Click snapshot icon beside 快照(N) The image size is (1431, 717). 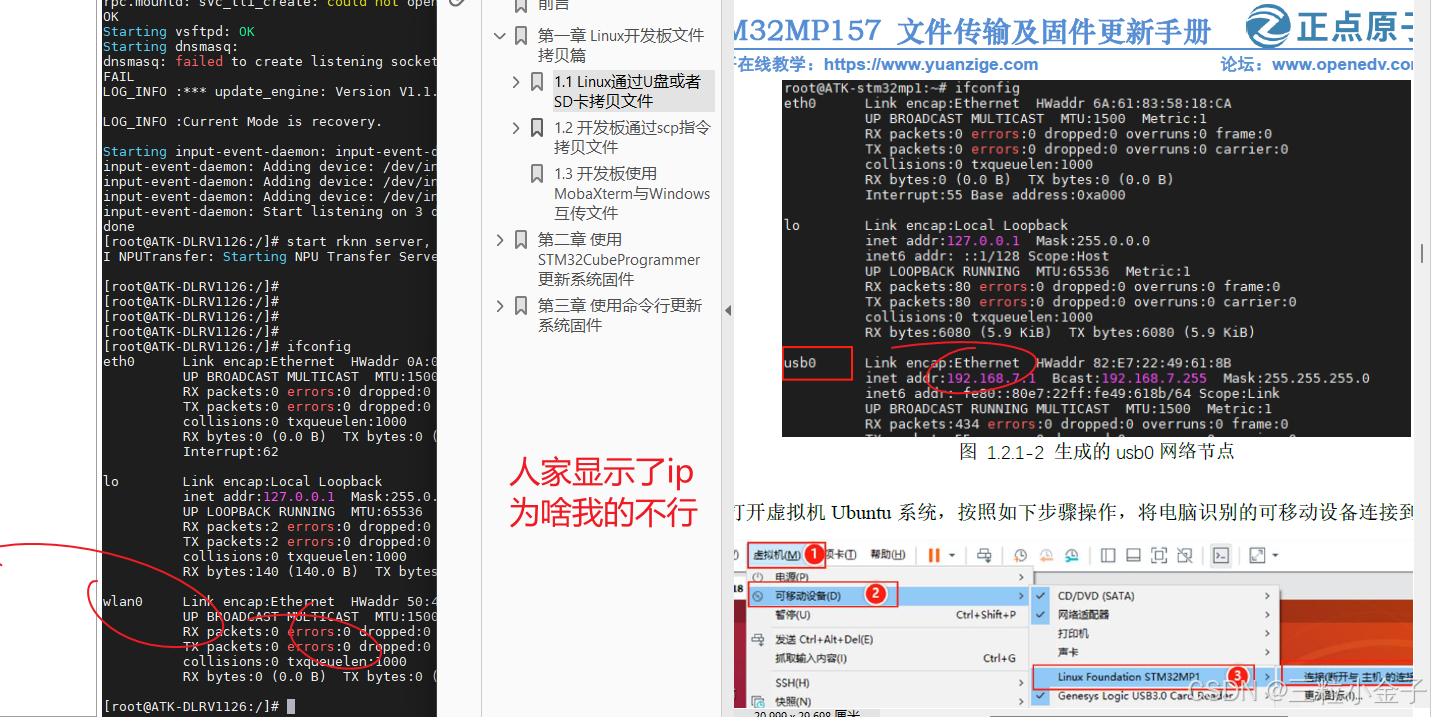(x=758, y=701)
